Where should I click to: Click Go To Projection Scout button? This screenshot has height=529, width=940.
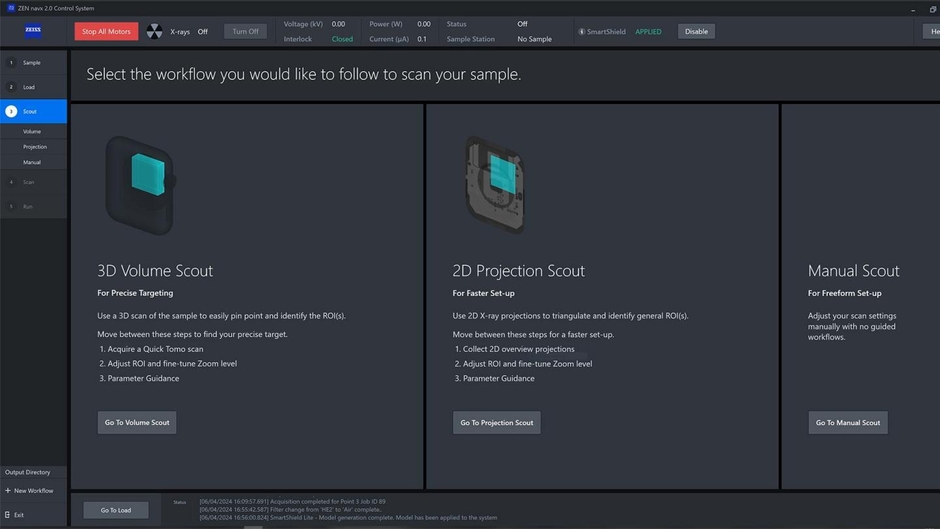click(496, 422)
